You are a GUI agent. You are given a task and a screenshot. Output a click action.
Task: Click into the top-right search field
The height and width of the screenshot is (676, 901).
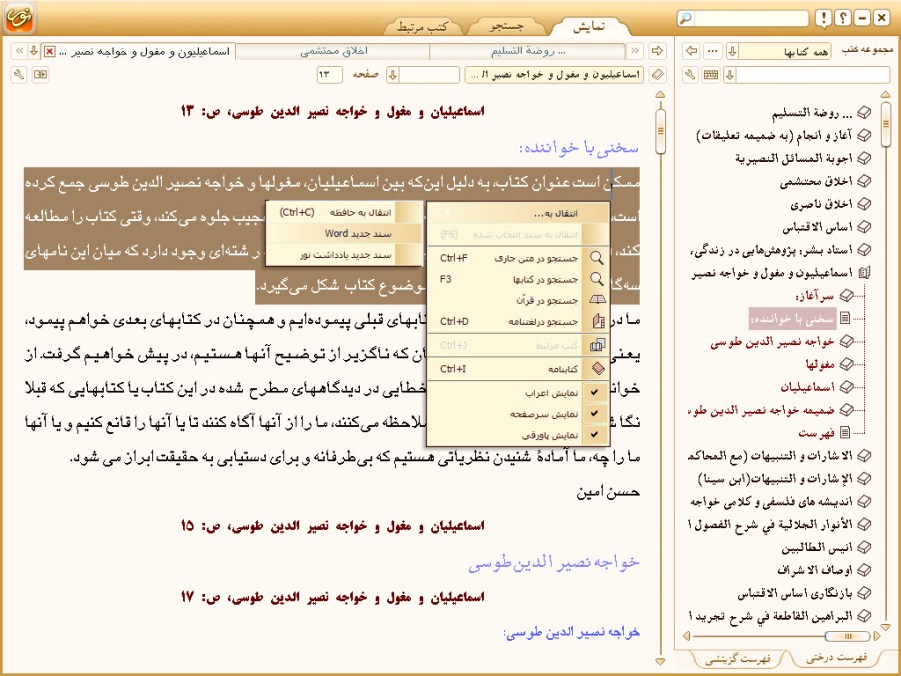pos(750,18)
